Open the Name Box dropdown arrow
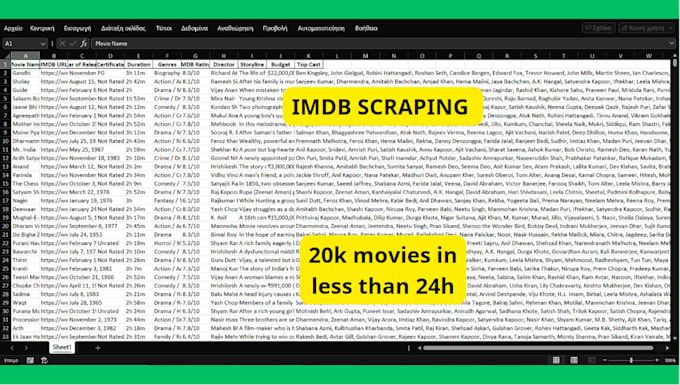Image resolution: width=680 pixels, height=385 pixels. click(42, 43)
